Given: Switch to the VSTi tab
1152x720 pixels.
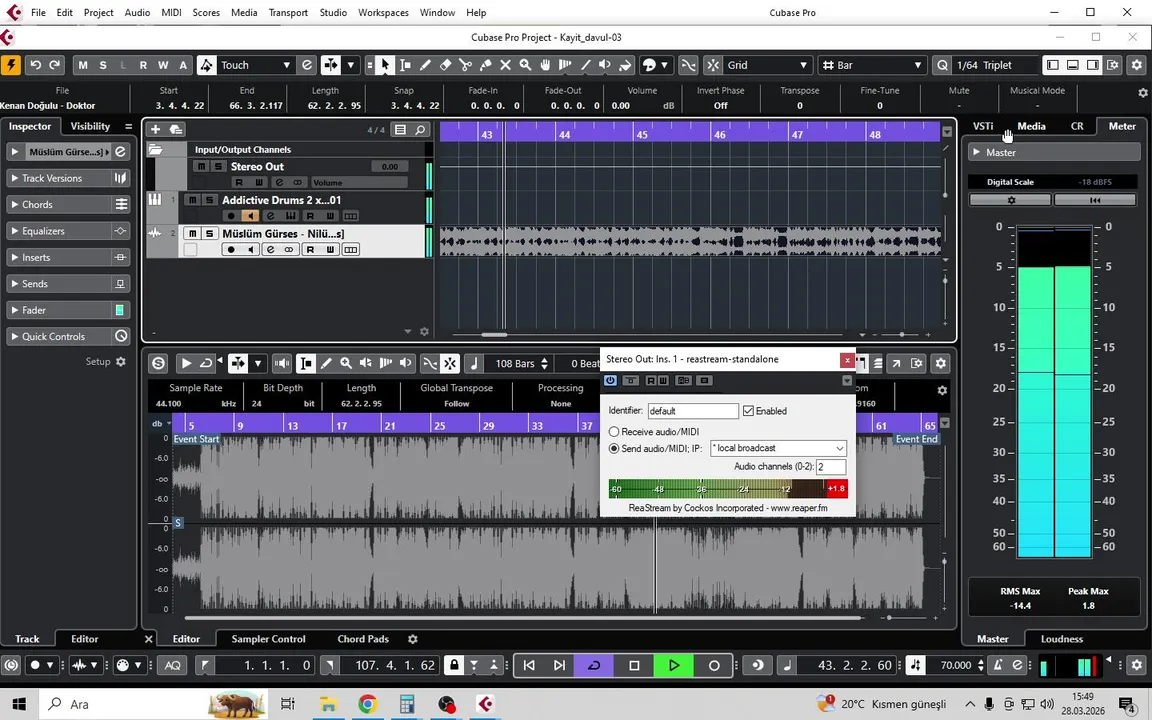Looking at the screenshot, I should click(x=983, y=126).
